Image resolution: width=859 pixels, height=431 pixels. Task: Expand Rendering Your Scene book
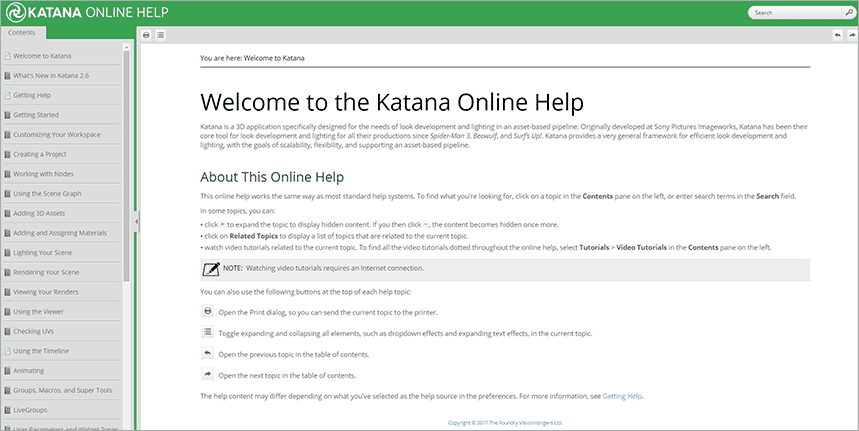[46, 273]
